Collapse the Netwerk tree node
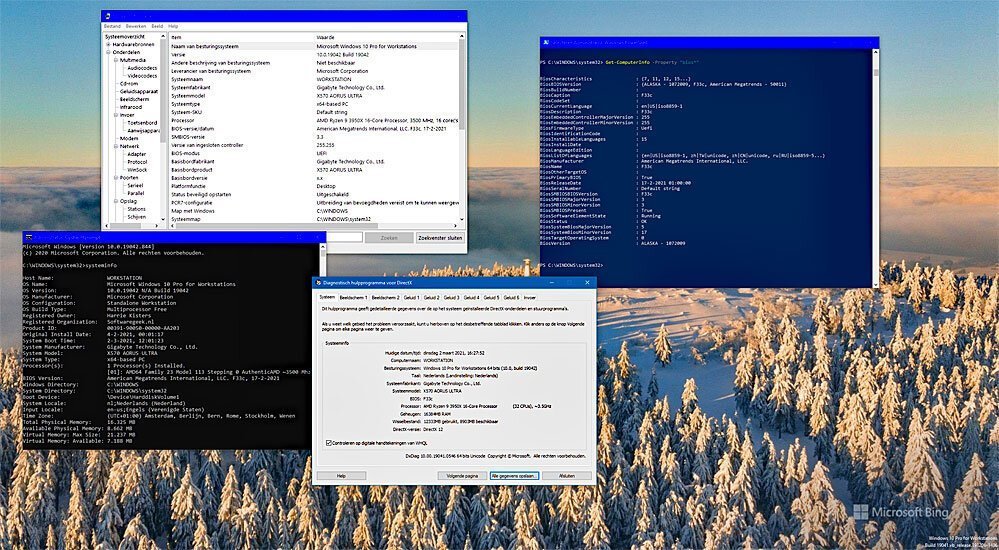Viewport: 999px width, 550px height. (116, 146)
